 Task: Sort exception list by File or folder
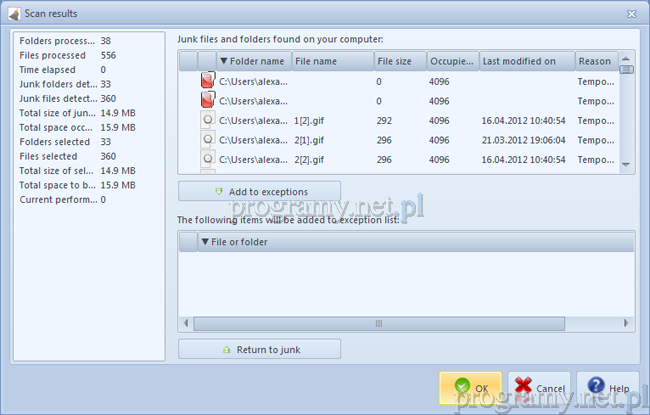(205, 242)
